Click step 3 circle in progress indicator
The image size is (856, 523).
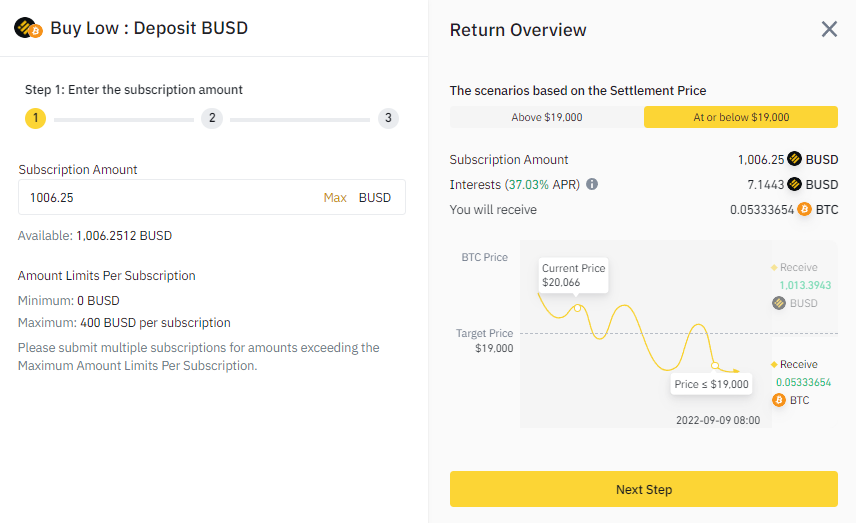(388, 119)
